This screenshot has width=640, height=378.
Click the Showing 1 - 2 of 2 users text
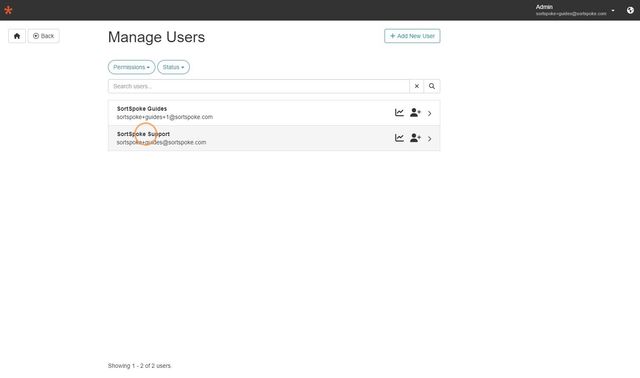[x=139, y=366]
